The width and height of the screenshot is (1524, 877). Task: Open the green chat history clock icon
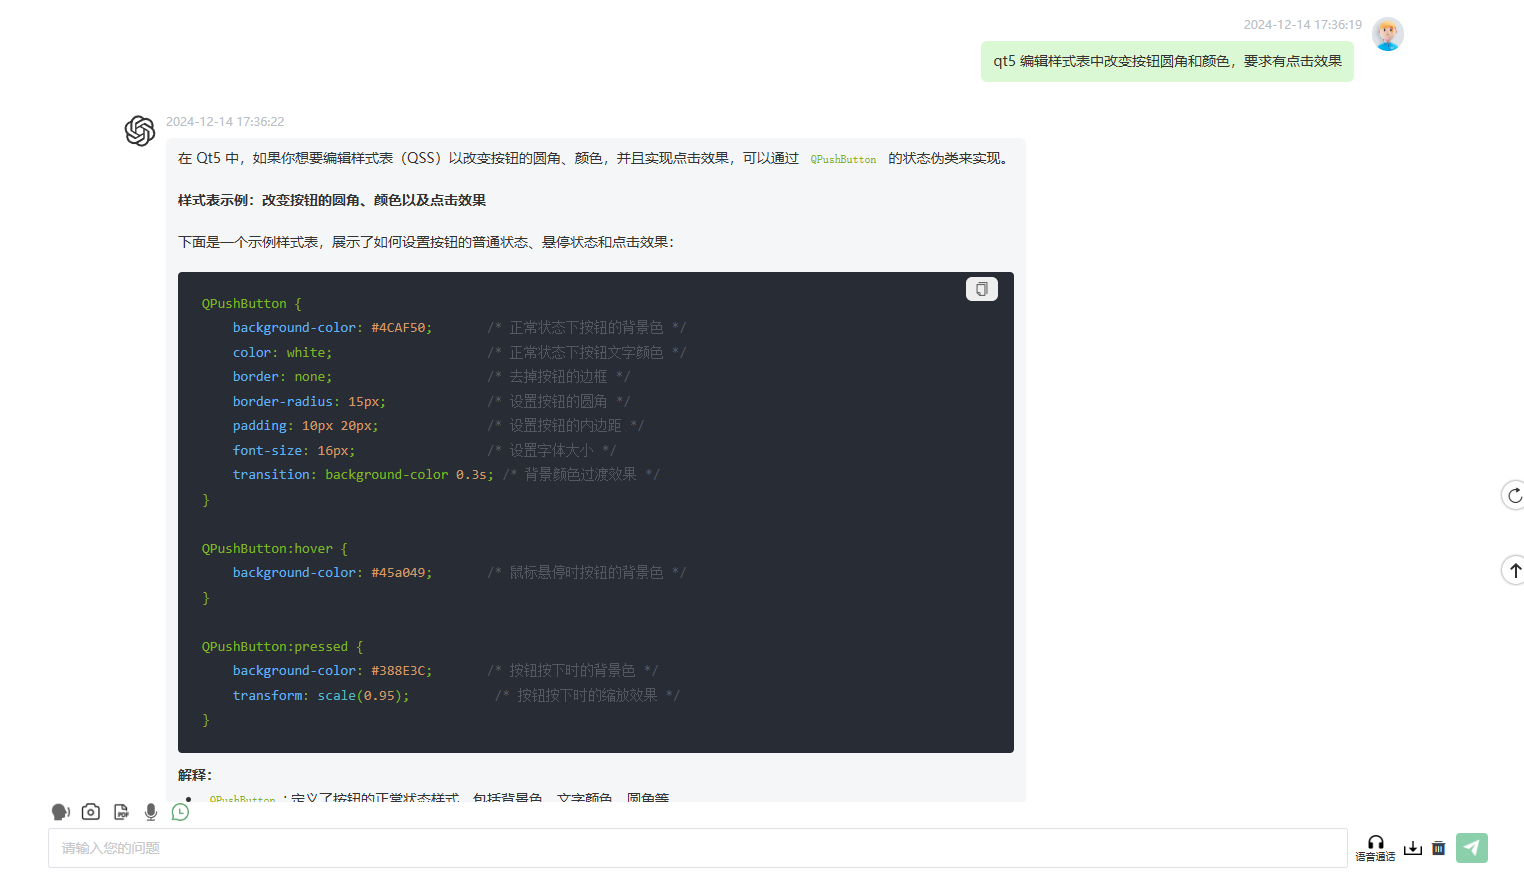tap(180, 812)
